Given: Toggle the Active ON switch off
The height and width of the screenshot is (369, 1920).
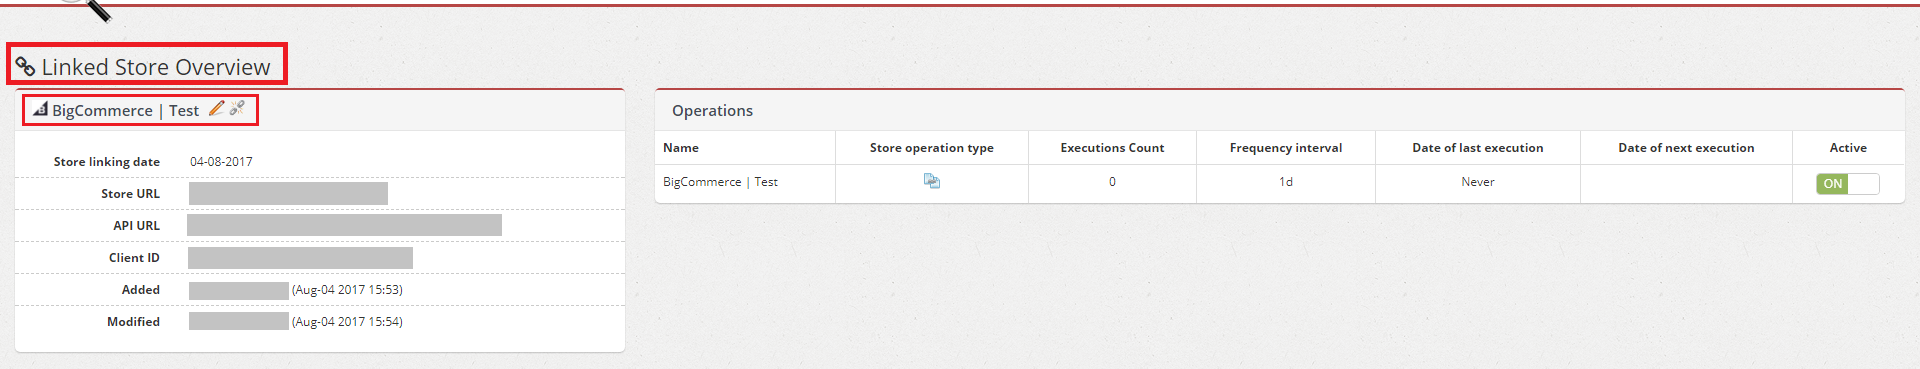Looking at the screenshot, I should [x=1848, y=183].
